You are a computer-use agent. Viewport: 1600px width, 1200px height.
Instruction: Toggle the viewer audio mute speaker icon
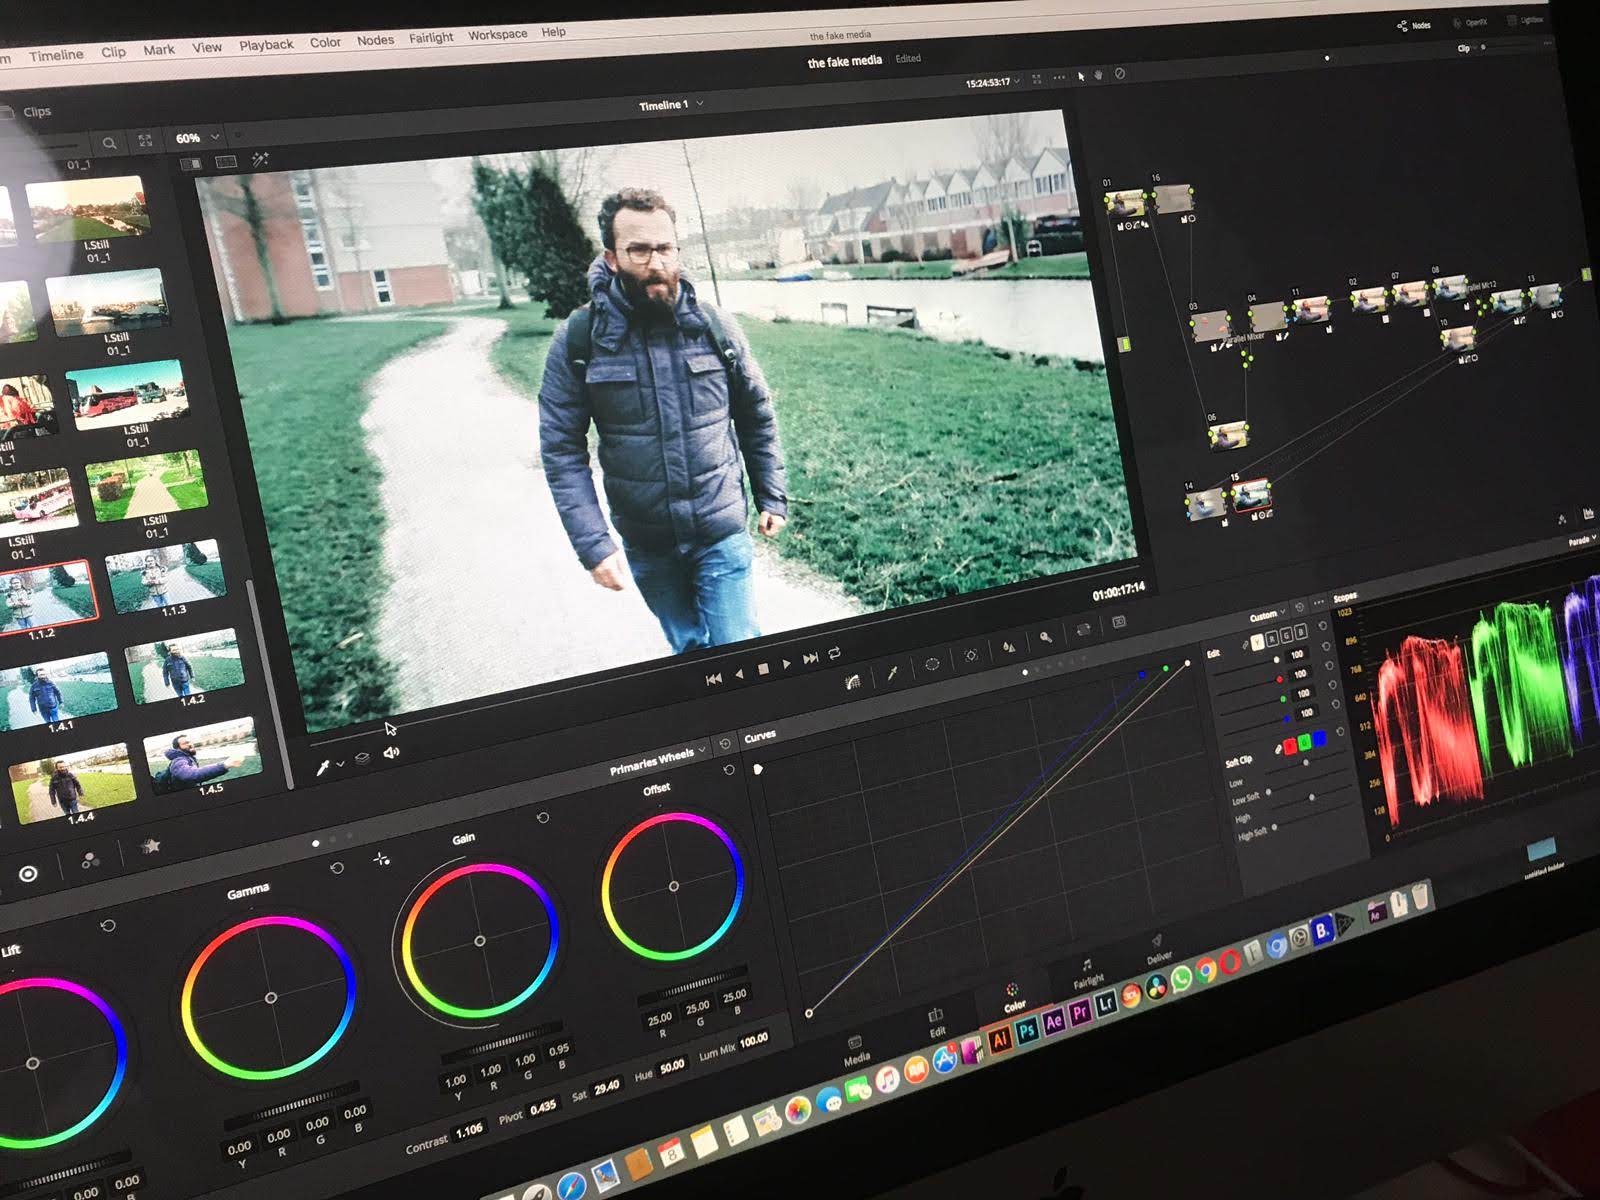(391, 752)
